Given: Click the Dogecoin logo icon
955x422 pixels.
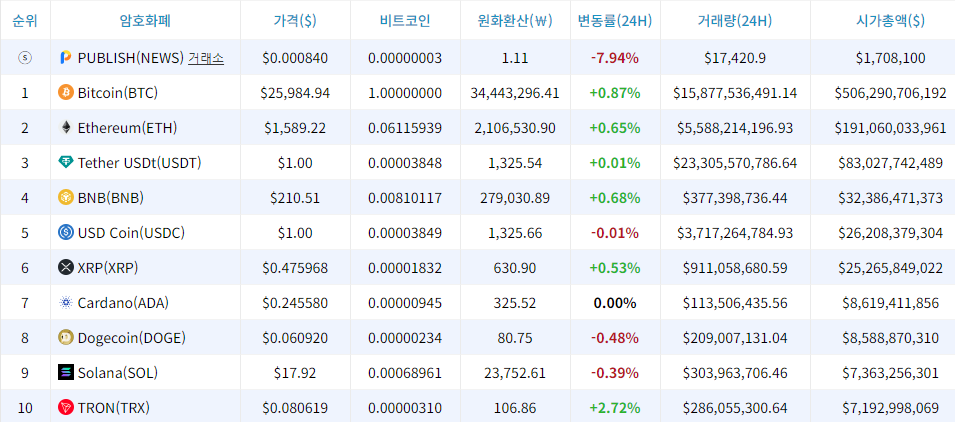Looking at the screenshot, I should pos(65,337).
